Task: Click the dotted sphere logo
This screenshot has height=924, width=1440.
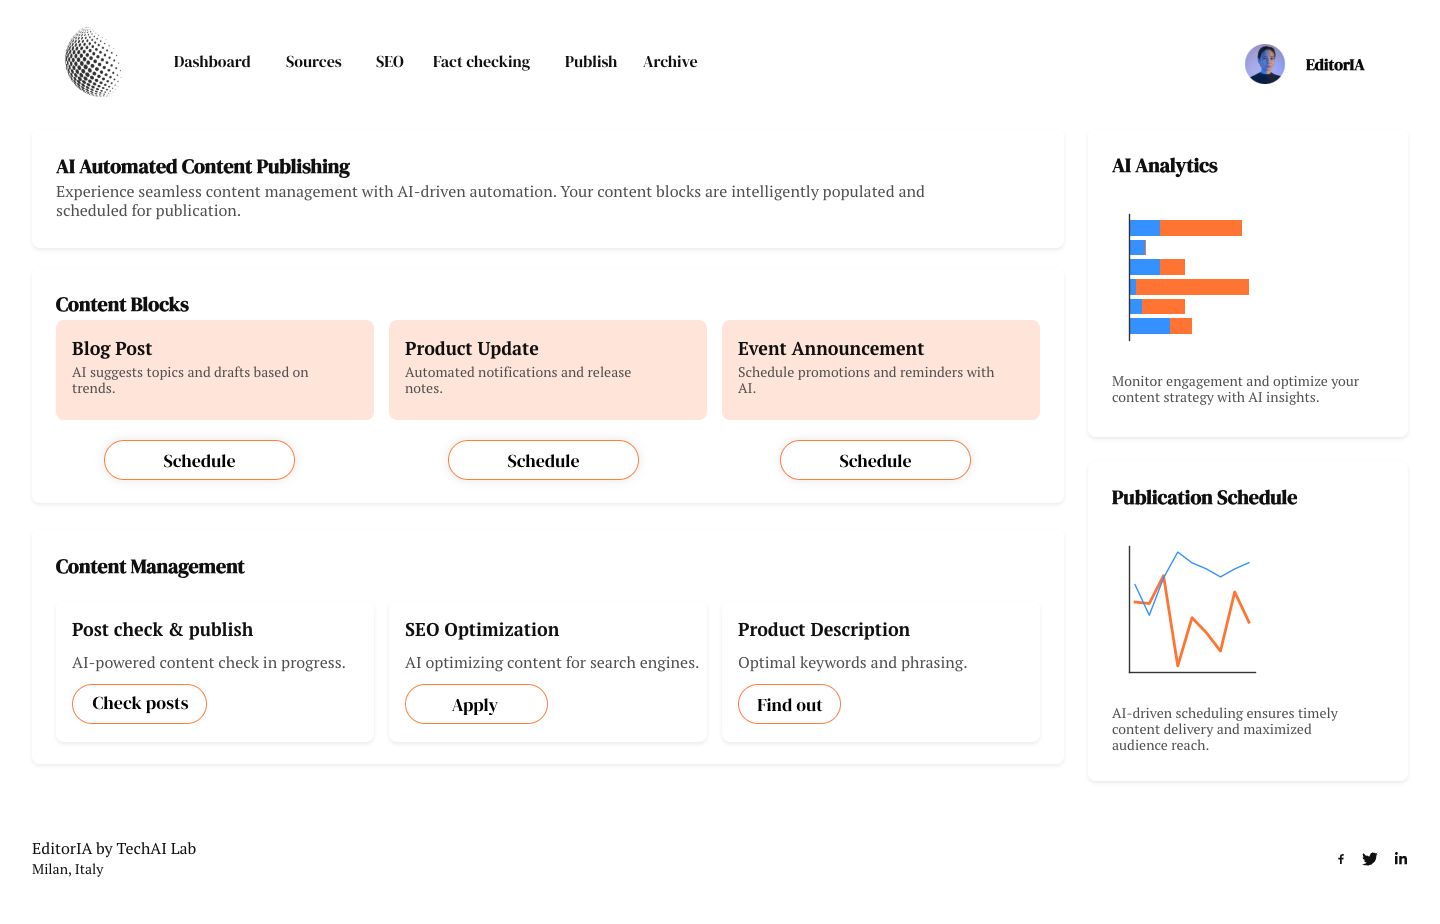Action: coord(93,62)
